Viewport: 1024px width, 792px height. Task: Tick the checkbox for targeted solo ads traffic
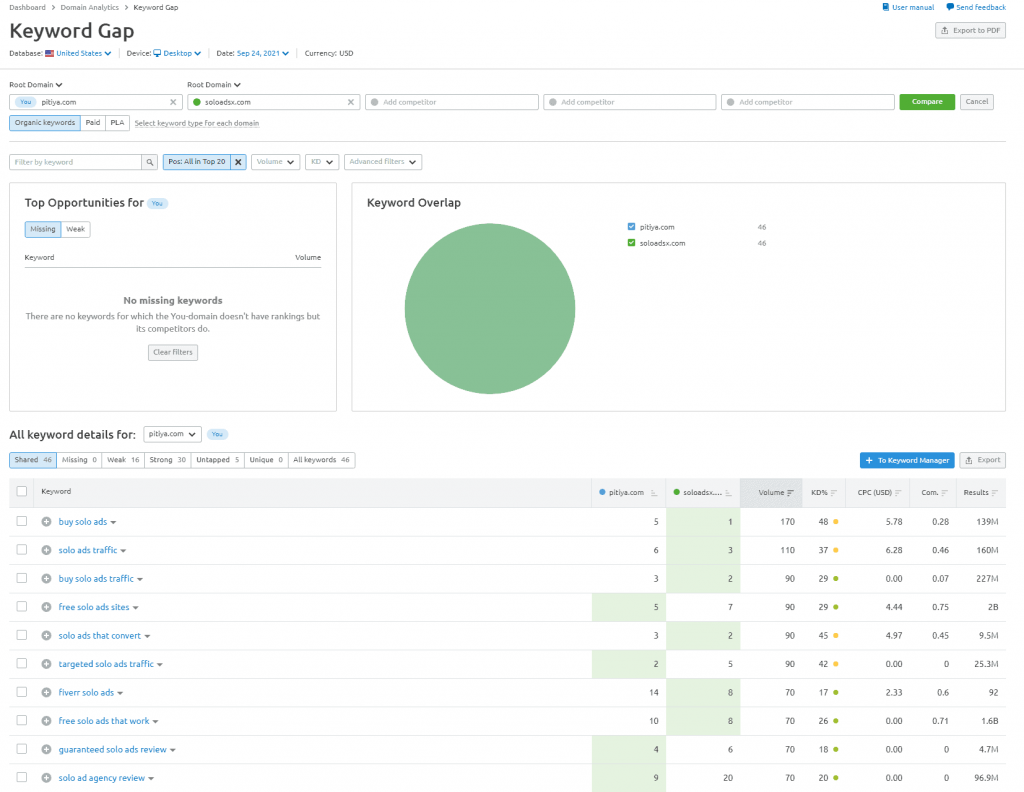click(22, 663)
